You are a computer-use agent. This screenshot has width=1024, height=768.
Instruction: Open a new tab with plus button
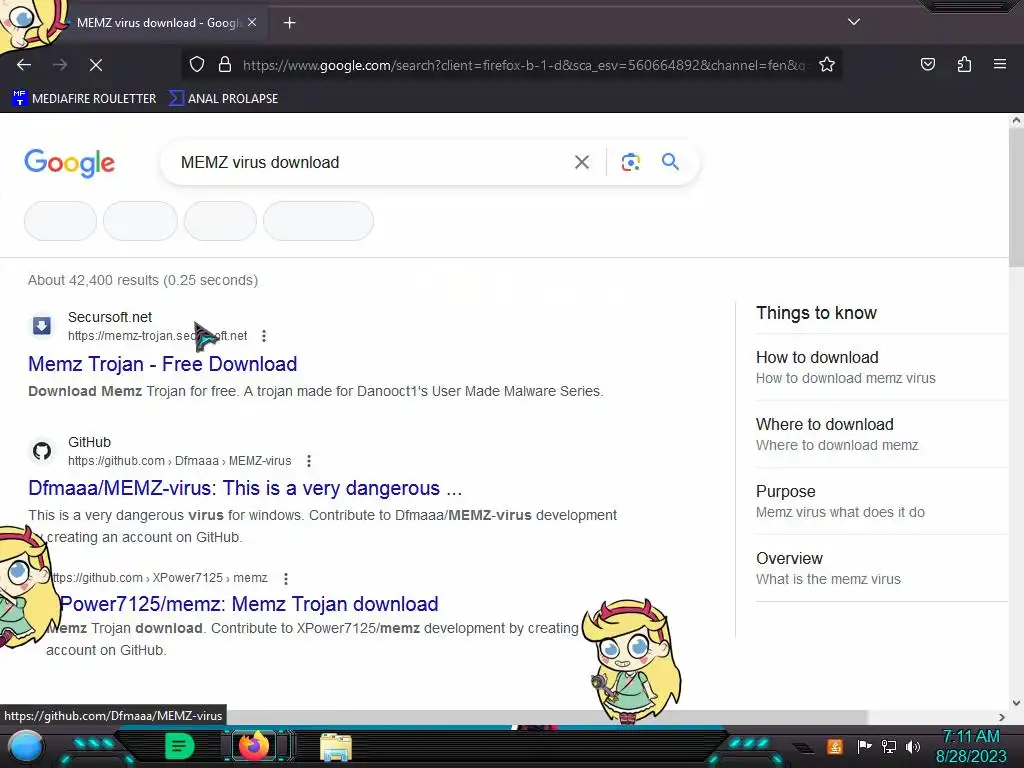pyautogui.click(x=289, y=23)
